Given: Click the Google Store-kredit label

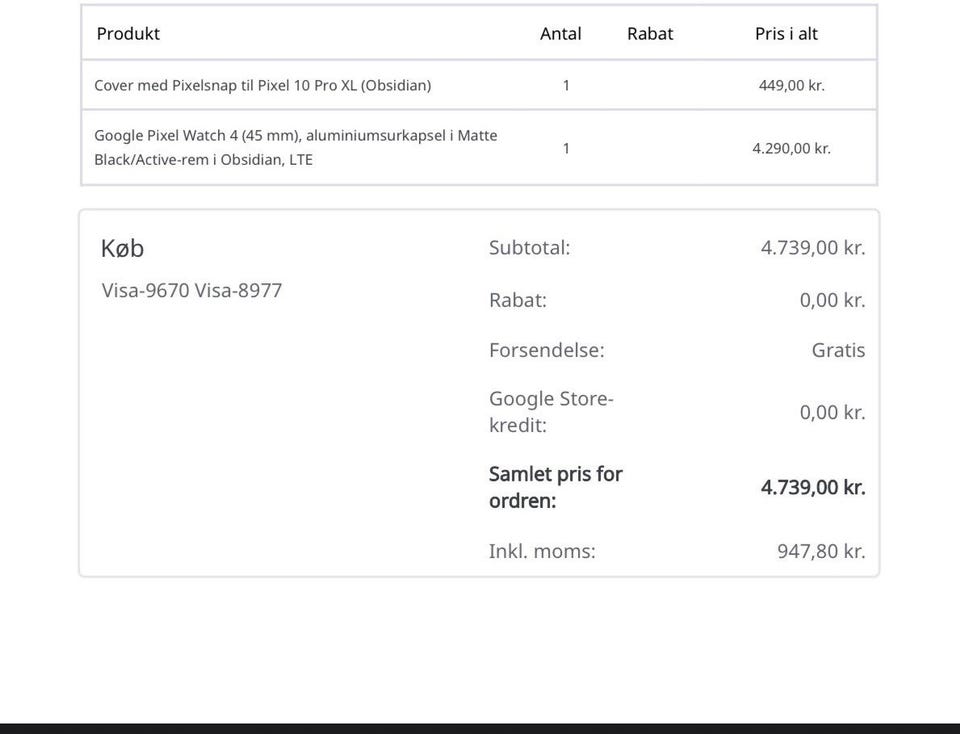Looking at the screenshot, I should click(551, 412).
